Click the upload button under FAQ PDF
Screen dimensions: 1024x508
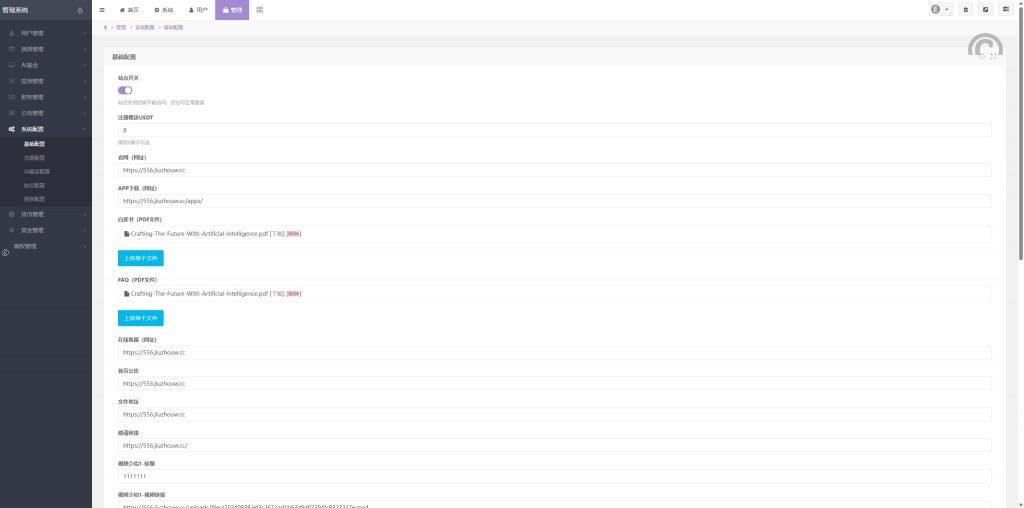(140, 319)
